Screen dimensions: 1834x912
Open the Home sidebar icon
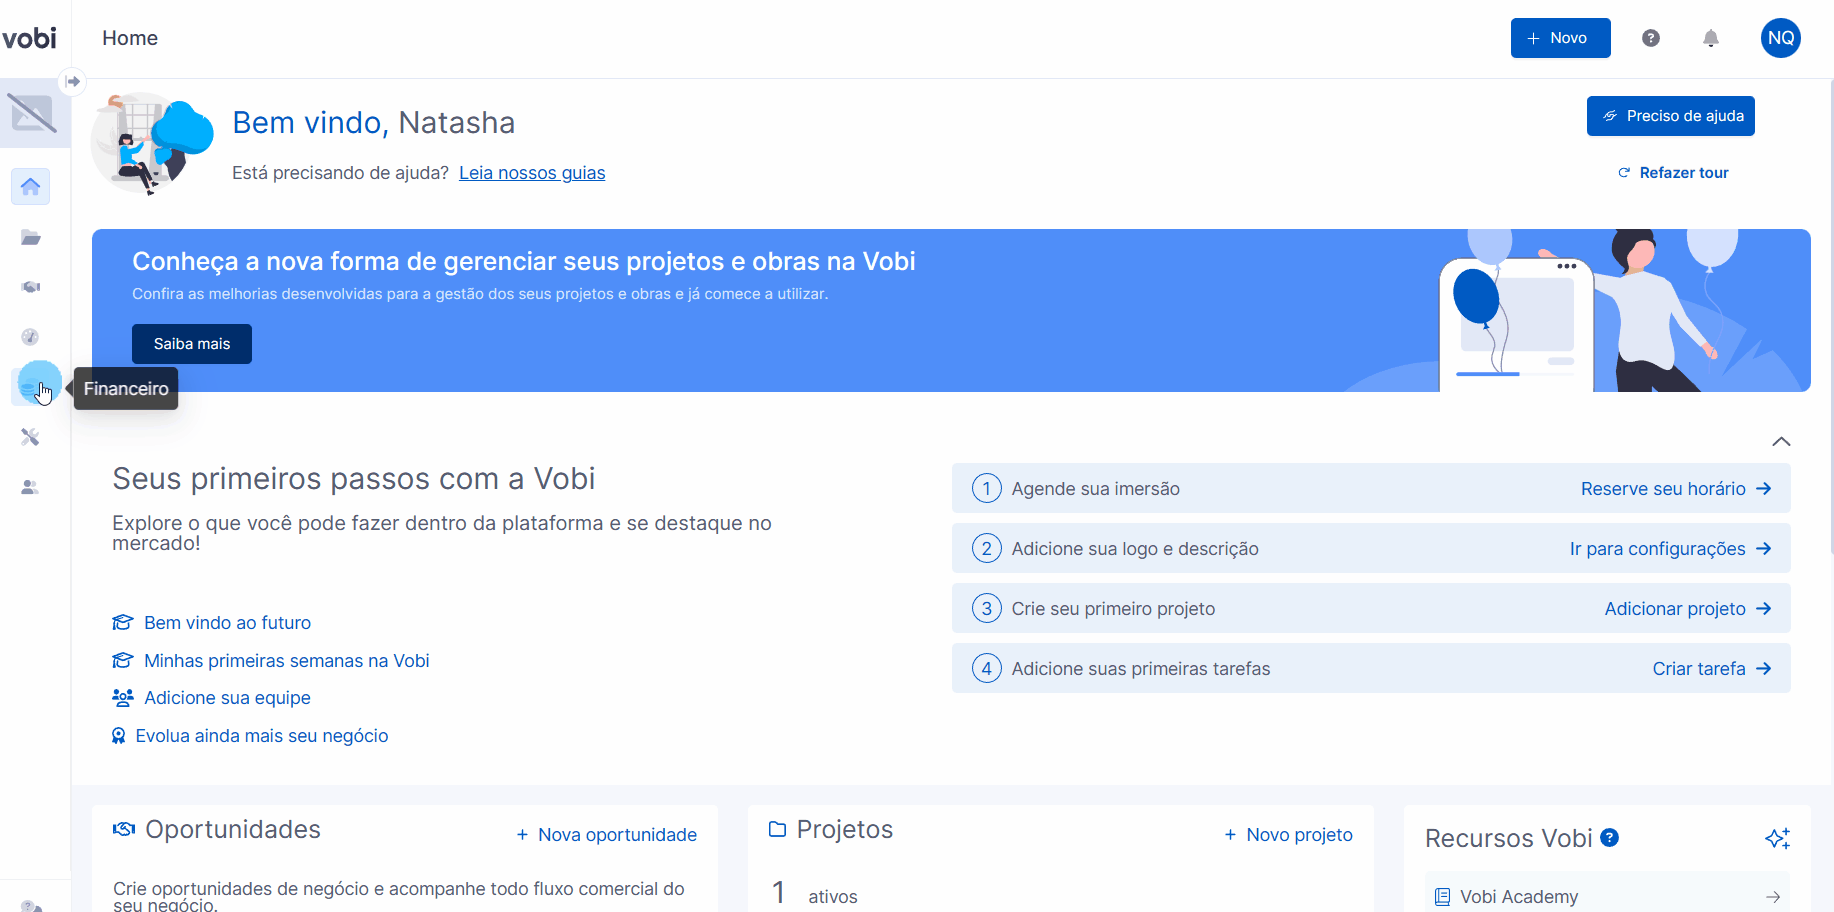pyautogui.click(x=30, y=186)
